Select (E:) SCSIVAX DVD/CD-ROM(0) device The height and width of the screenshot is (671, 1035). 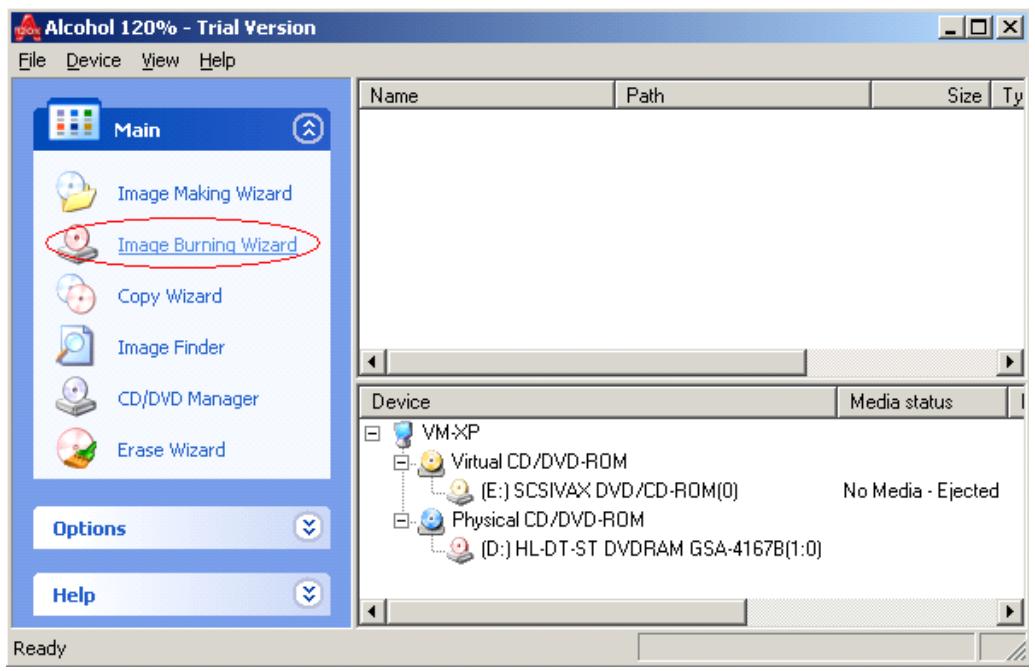click(x=609, y=491)
